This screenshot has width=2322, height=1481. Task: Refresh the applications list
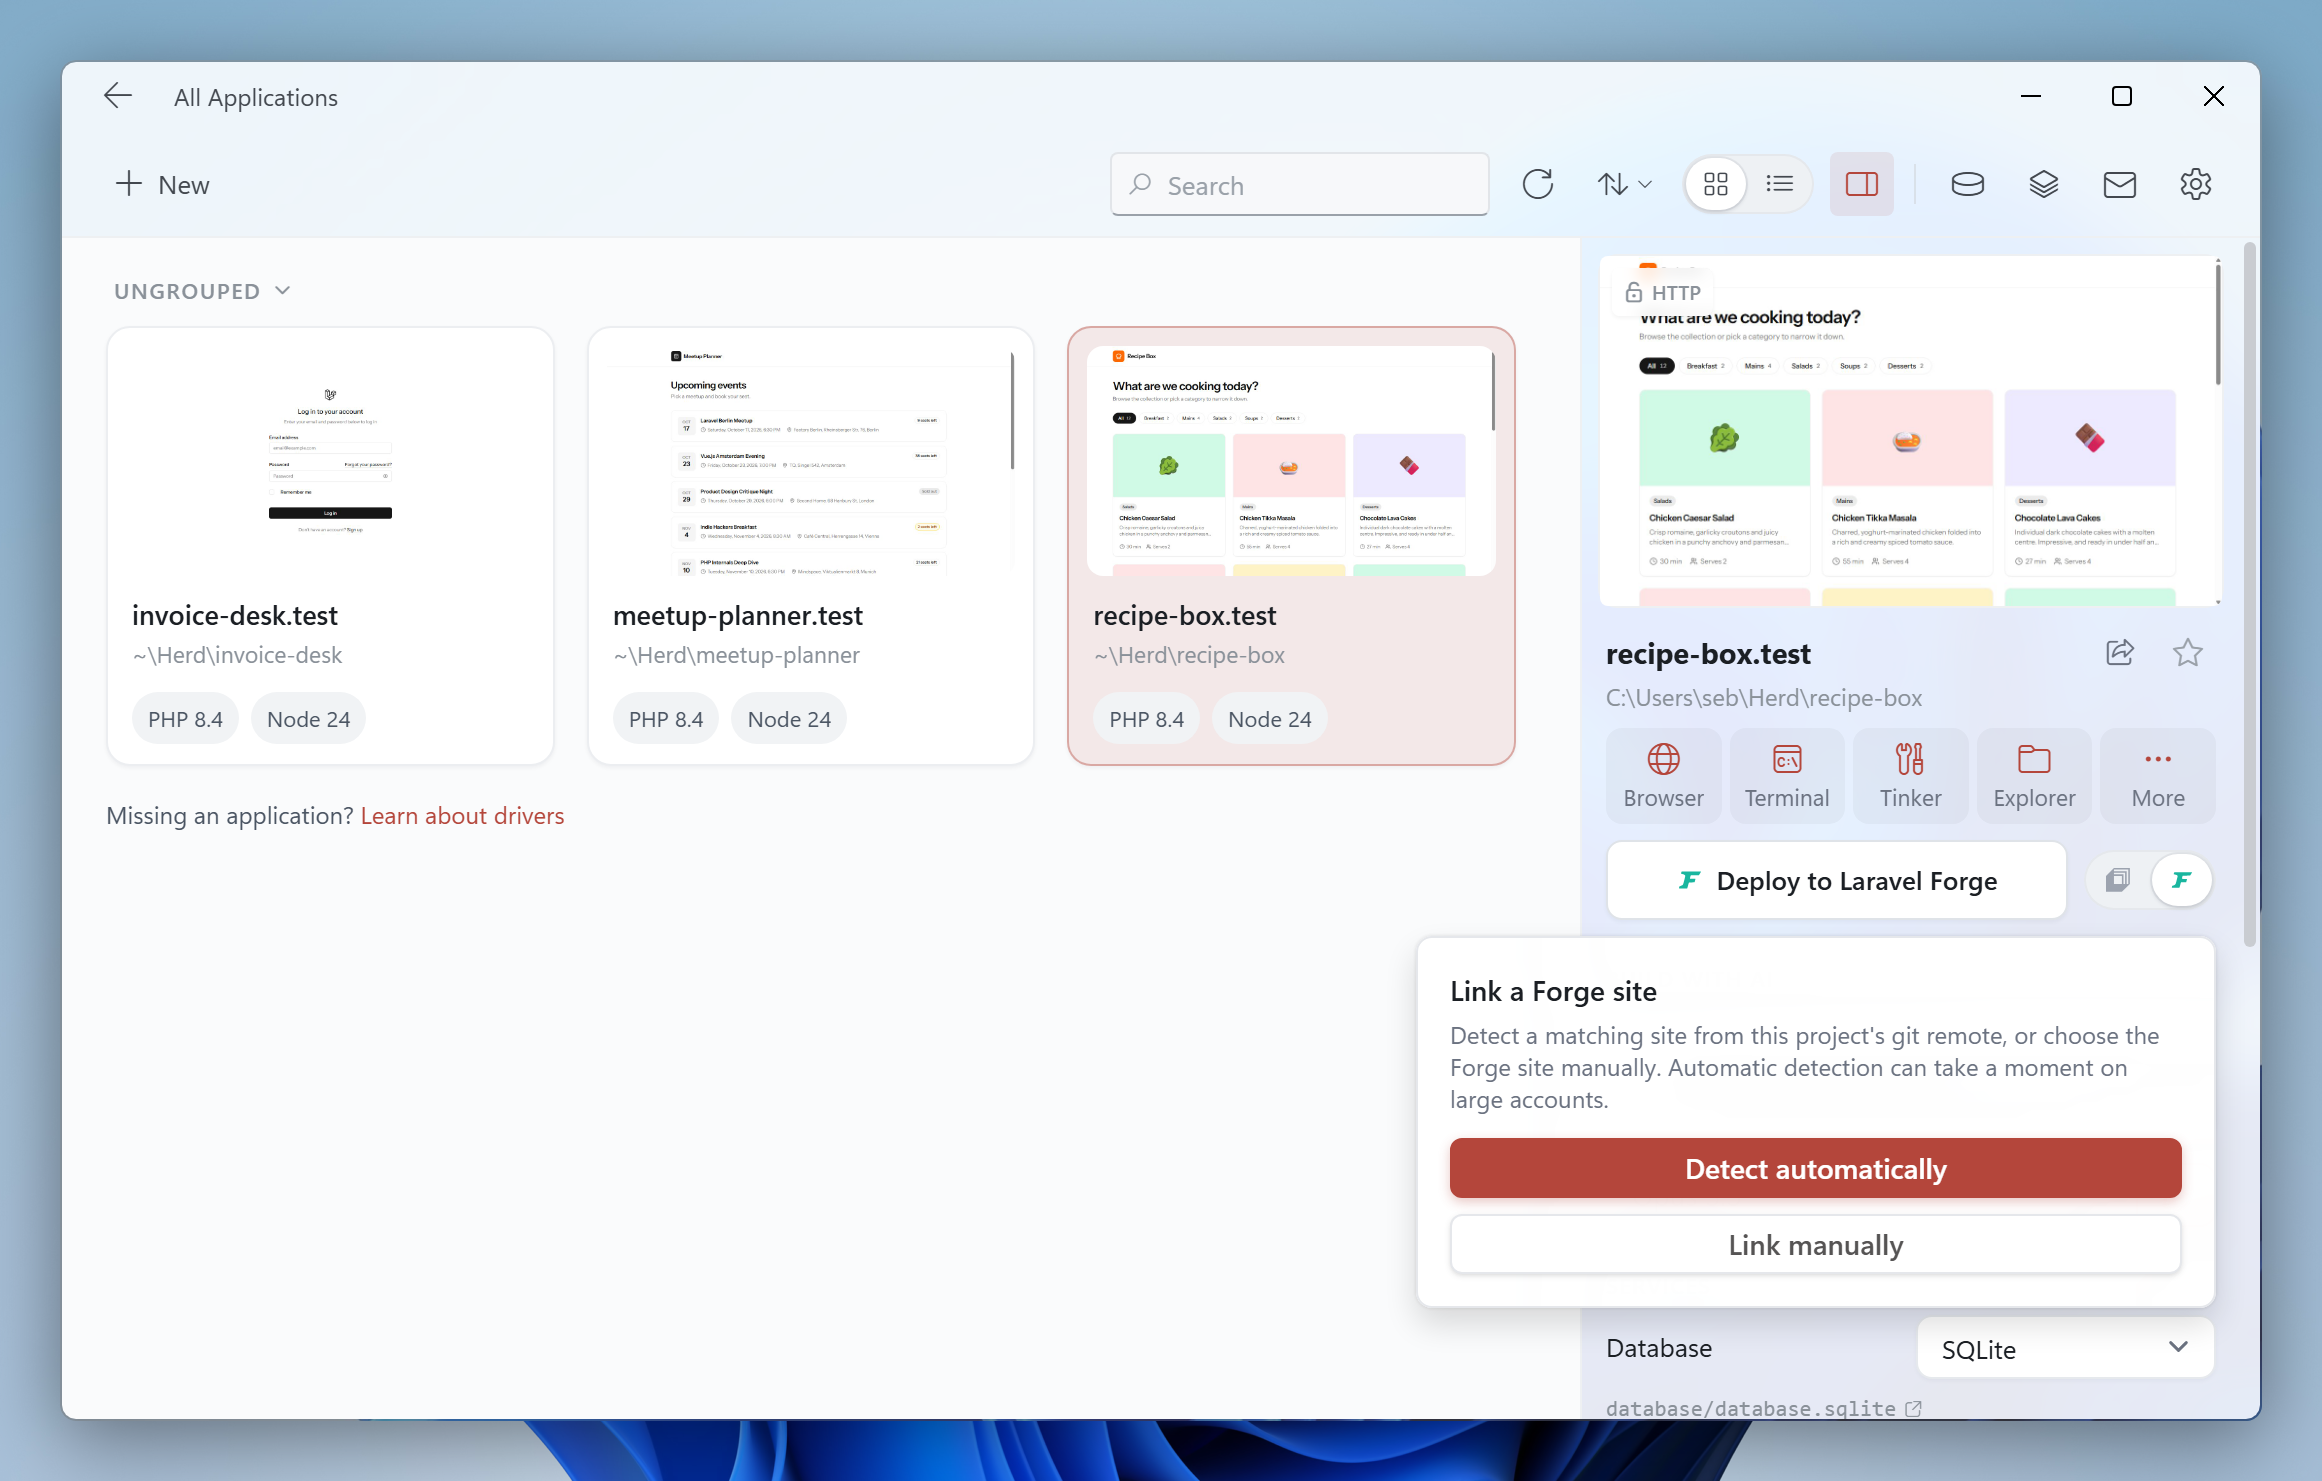[x=1538, y=185]
